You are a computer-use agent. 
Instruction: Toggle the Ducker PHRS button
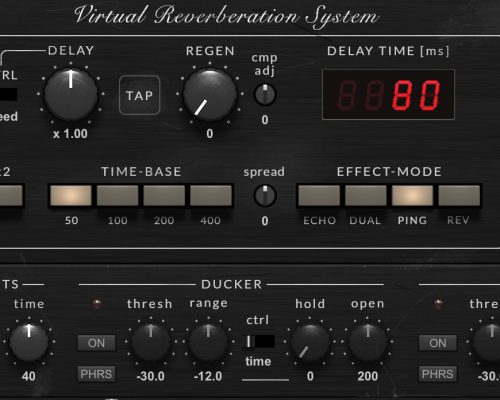(97, 374)
